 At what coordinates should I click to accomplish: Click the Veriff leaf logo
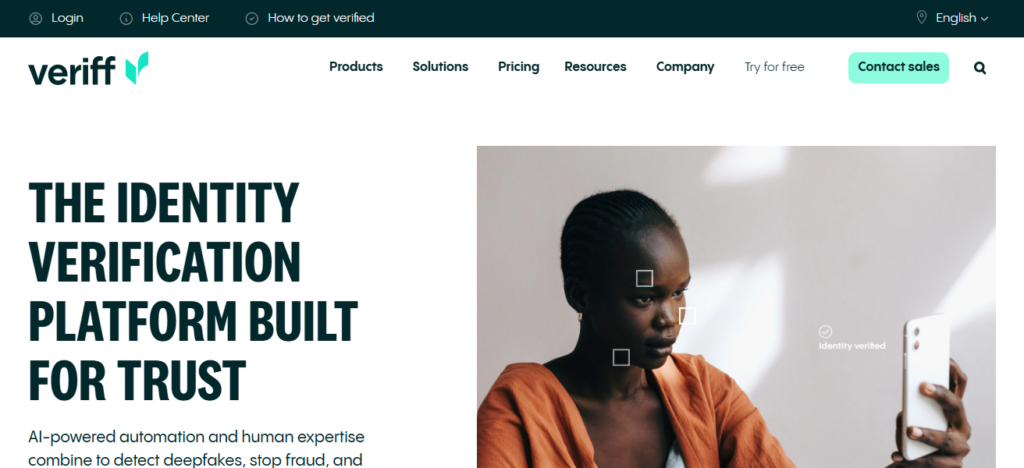(137, 68)
